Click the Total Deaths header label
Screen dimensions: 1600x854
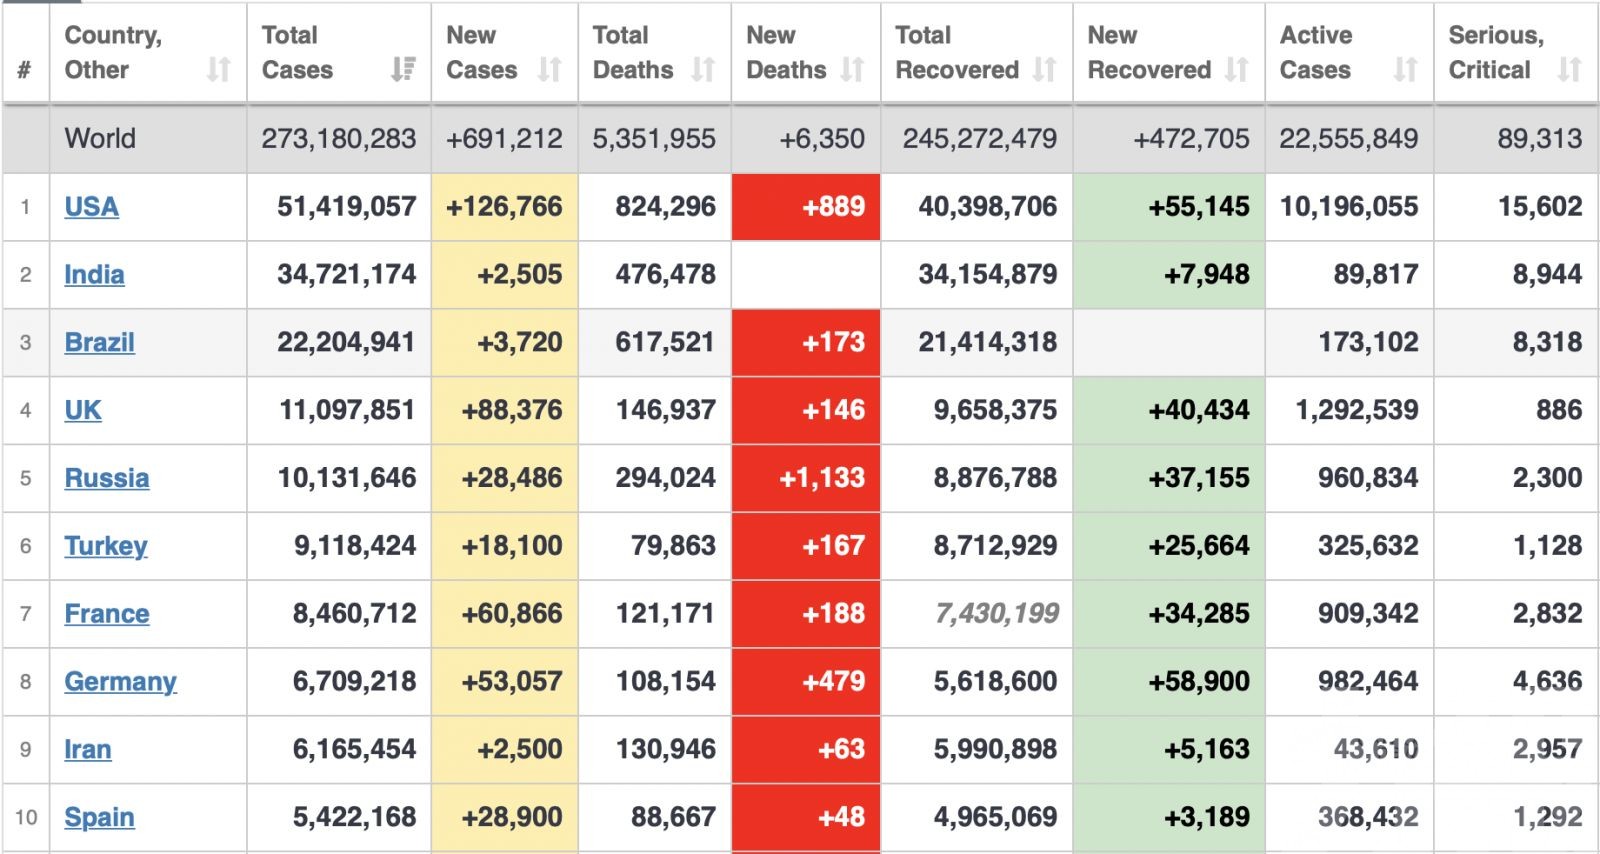[633, 52]
